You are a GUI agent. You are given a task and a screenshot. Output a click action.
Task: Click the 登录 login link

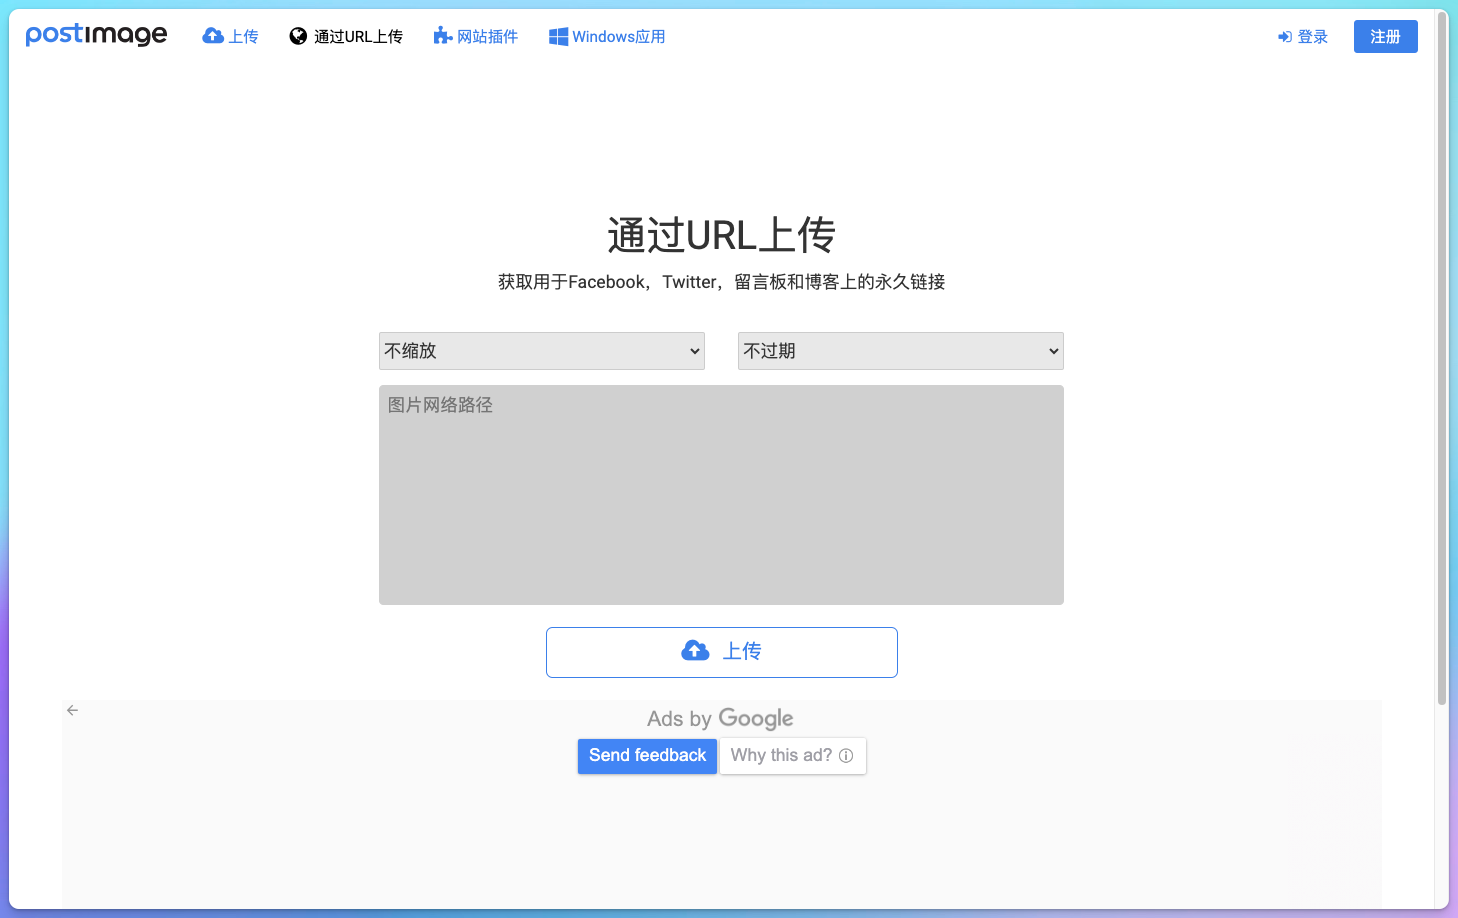[1311, 36]
